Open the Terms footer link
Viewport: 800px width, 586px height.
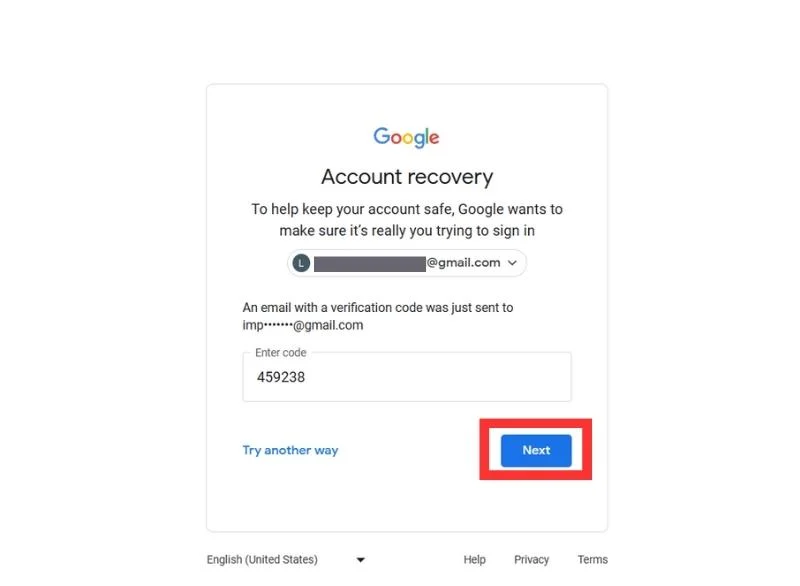coord(592,559)
